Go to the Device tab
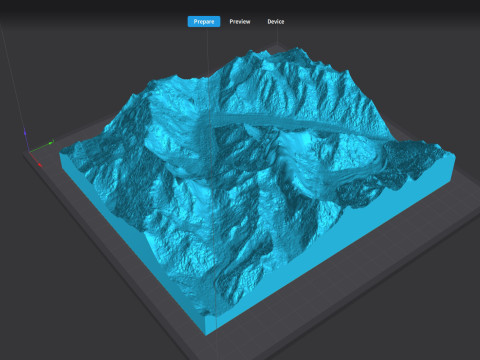480x360 pixels. (276, 22)
